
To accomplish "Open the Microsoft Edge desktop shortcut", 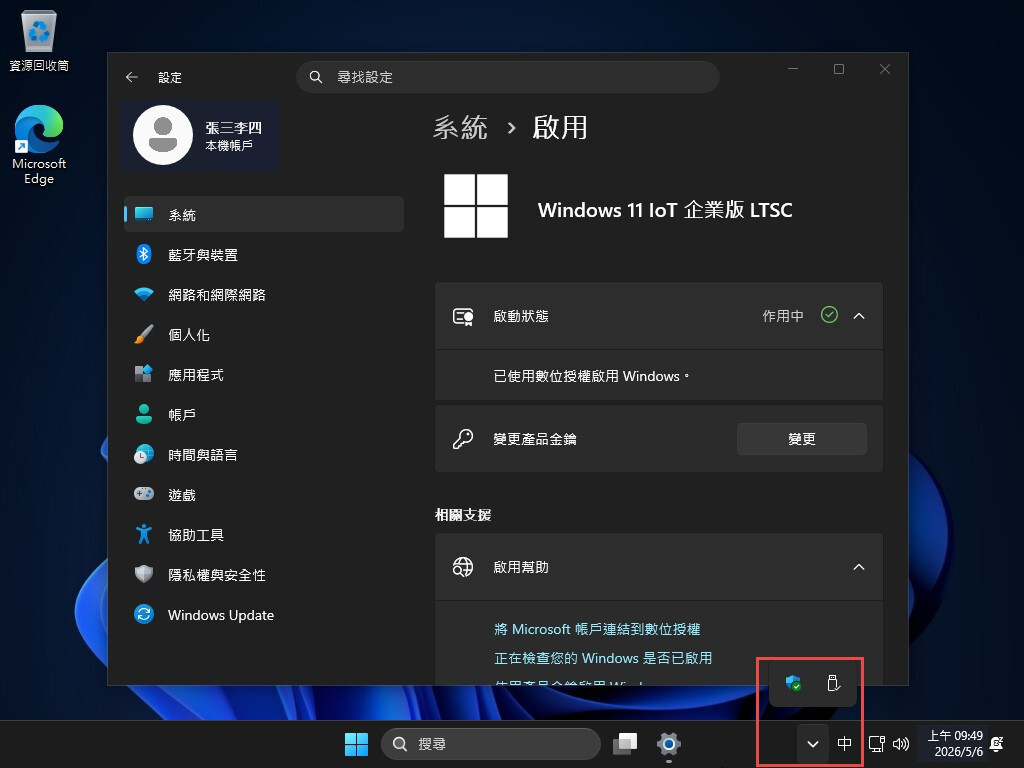I will pos(39,145).
